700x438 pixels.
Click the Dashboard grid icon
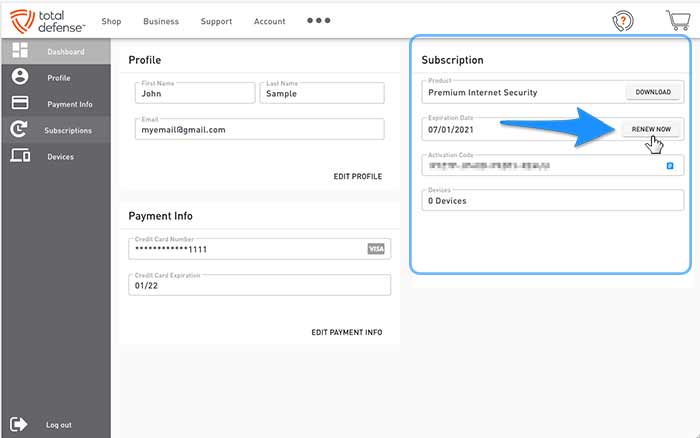pos(20,50)
